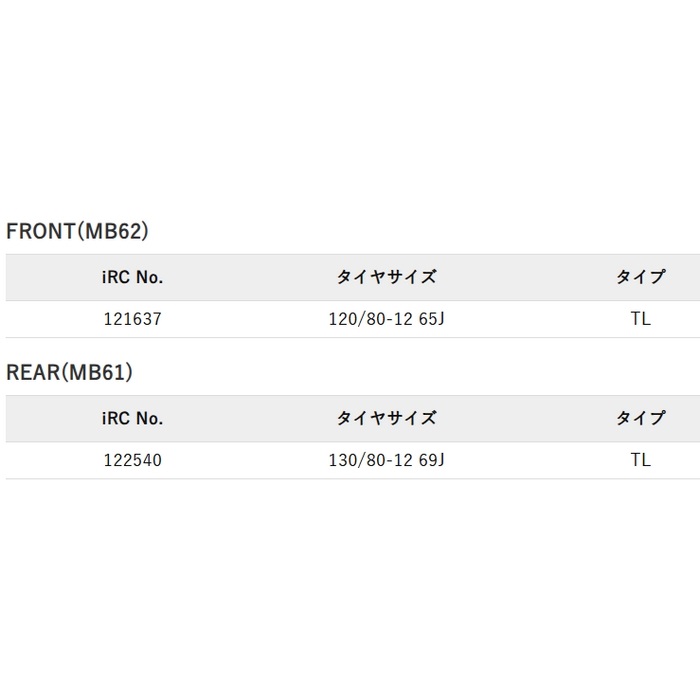The image size is (700, 700).
Task: Click tire size 130/80-12 69J
Action: (387, 460)
